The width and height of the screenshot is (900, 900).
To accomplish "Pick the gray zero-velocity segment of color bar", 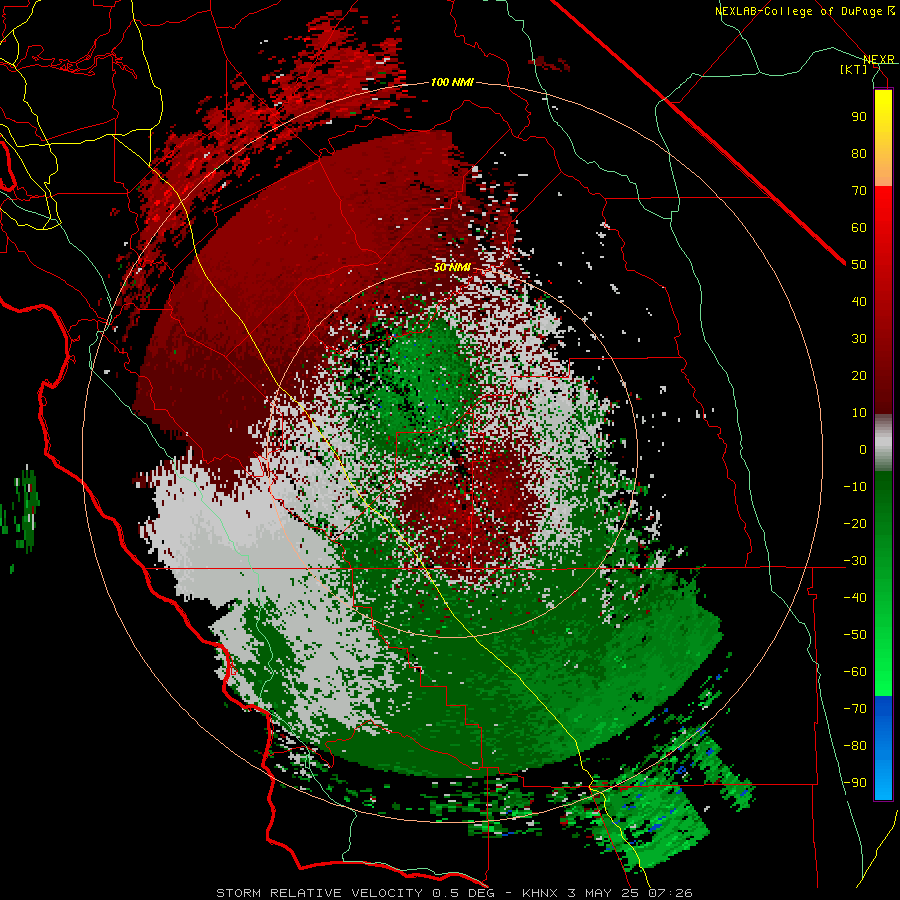I will (883, 443).
